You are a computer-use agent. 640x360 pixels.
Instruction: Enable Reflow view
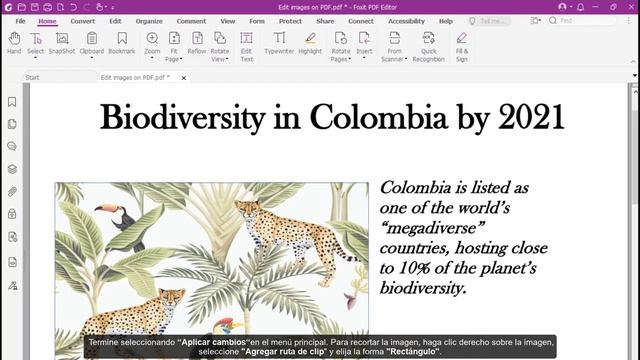tap(197, 43)
